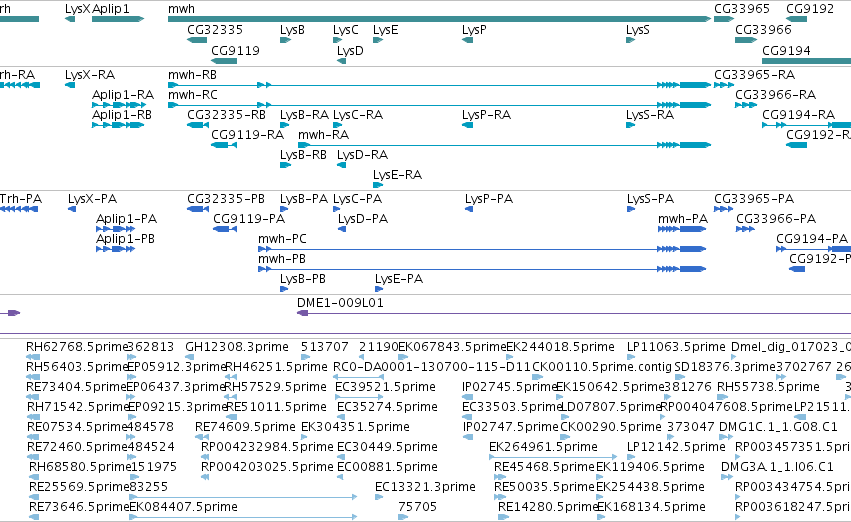Click the CG32335-PB protein label

tap(226, 199)
